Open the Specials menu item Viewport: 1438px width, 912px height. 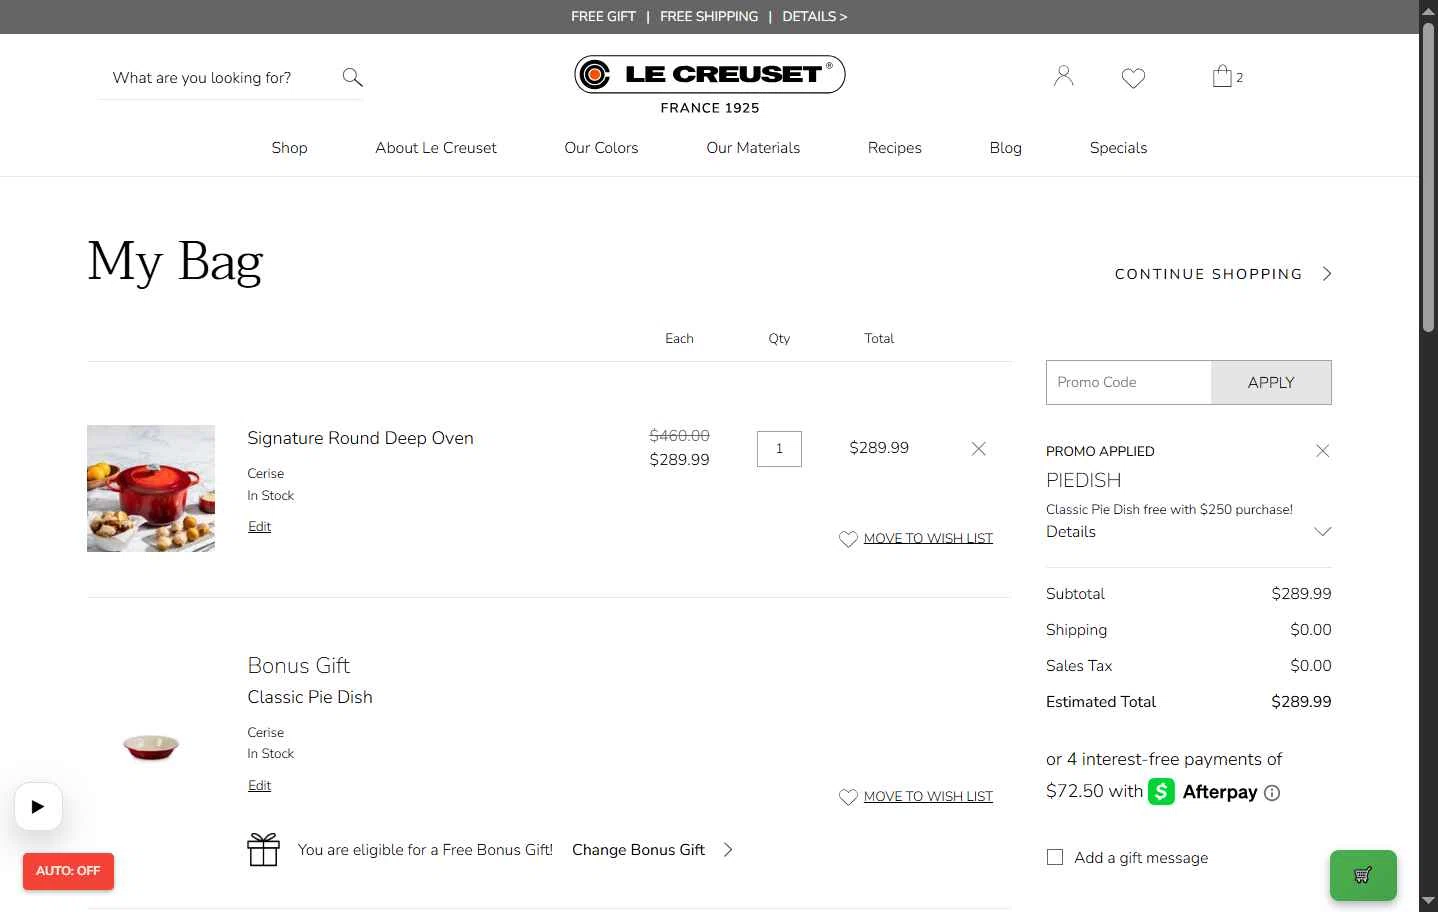1118,148
